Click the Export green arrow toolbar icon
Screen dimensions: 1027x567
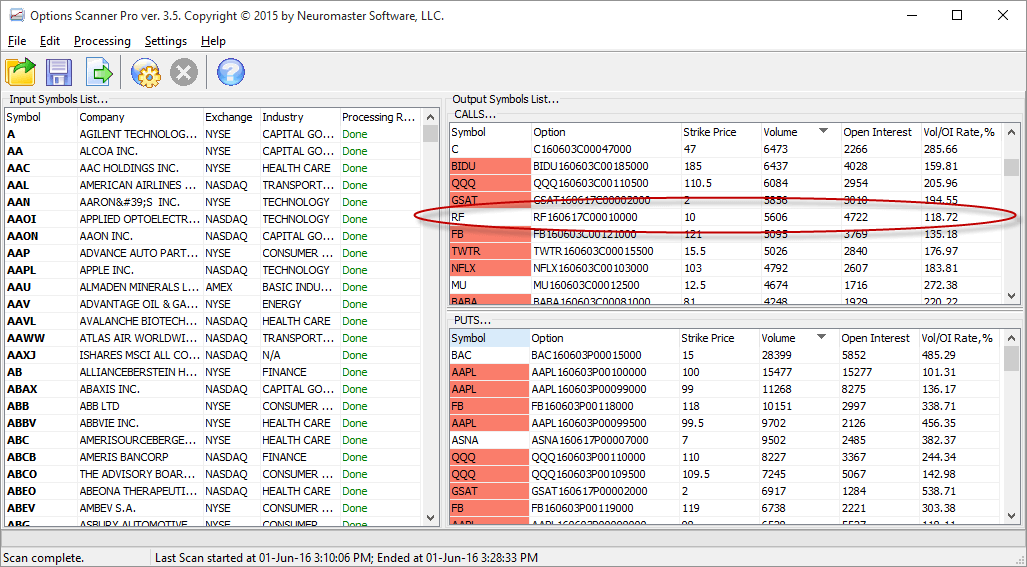pos(99,71)
